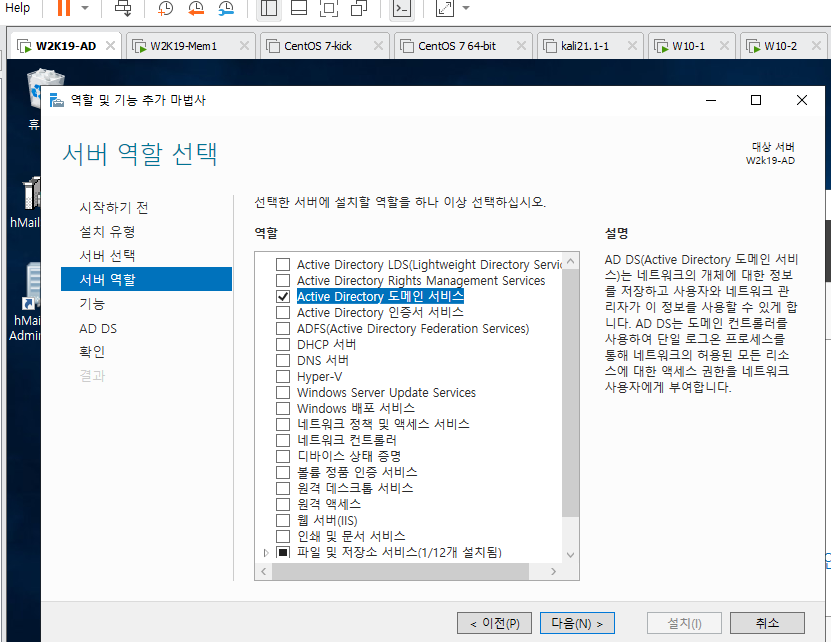Viewport: 831px width, 642px height.
Task: Go to the AD DS wizard step
Action: (98, 328)
